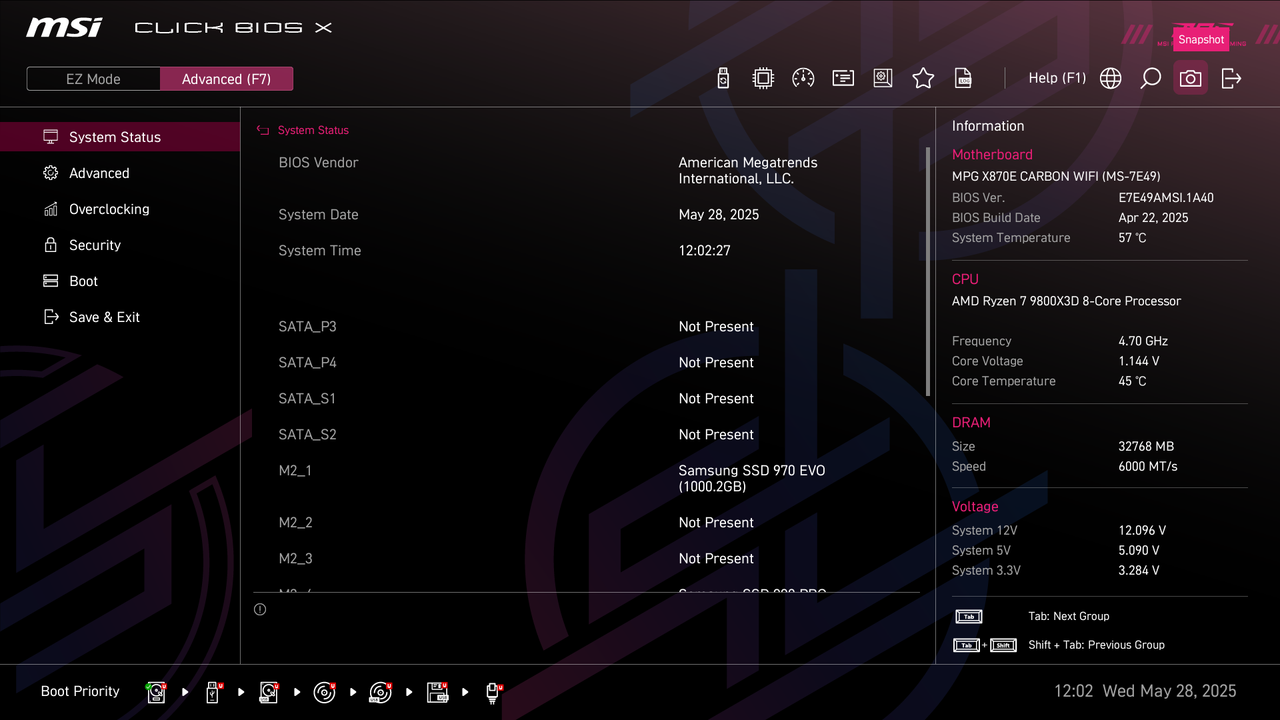Select the hard disk boot device icon
This screenshot has width=1280, height=720.
(x=157, y=692)
